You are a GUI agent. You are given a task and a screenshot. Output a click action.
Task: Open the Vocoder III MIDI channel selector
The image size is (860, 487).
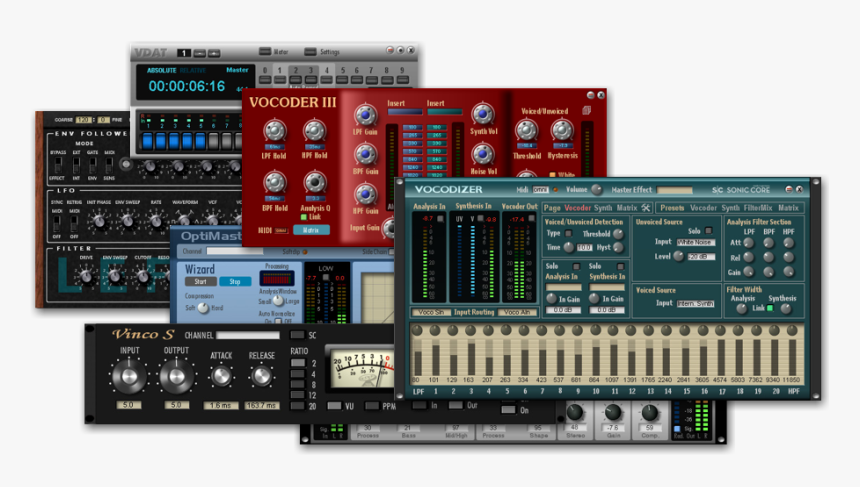pyautogui.click(x=281, y=231)
